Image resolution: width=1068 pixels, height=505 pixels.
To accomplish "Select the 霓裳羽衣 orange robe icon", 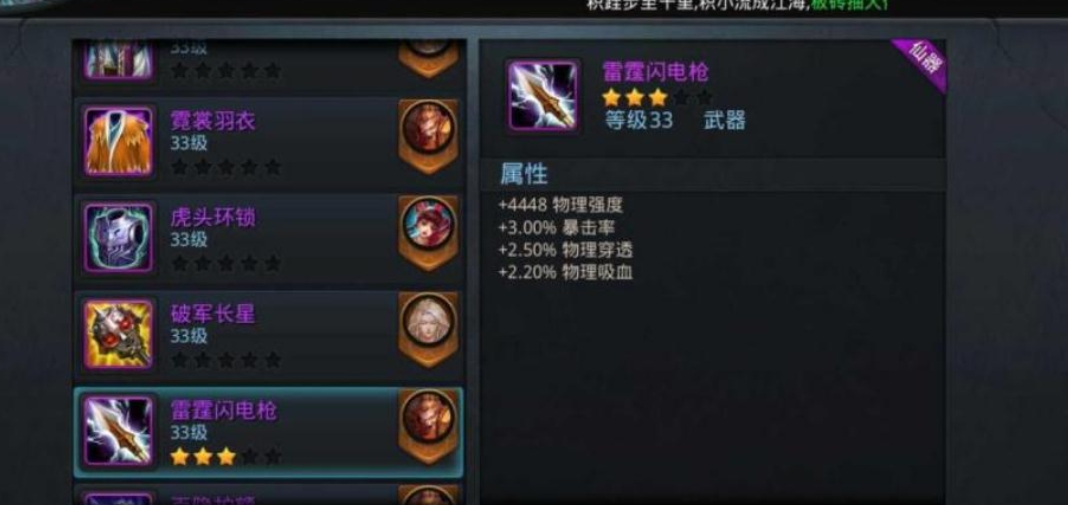I will (x=119, y=142).
